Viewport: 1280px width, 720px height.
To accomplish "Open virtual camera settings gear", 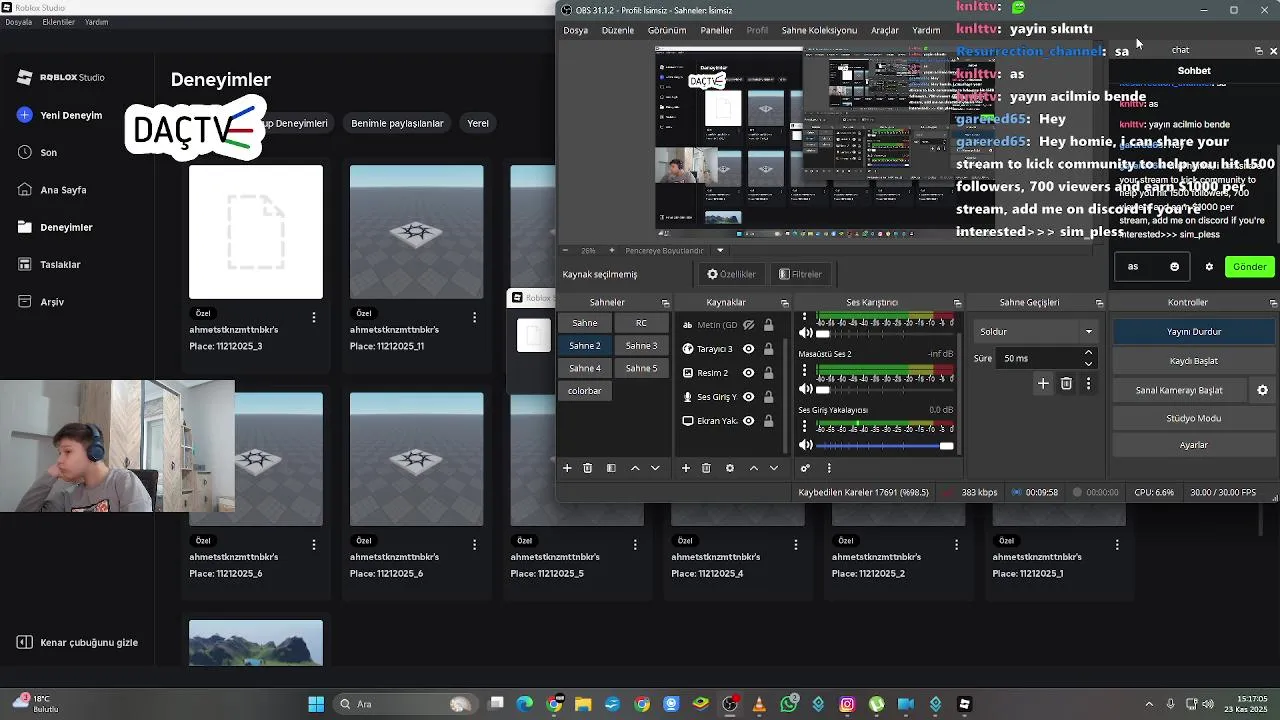I will tap(1262, 390).
